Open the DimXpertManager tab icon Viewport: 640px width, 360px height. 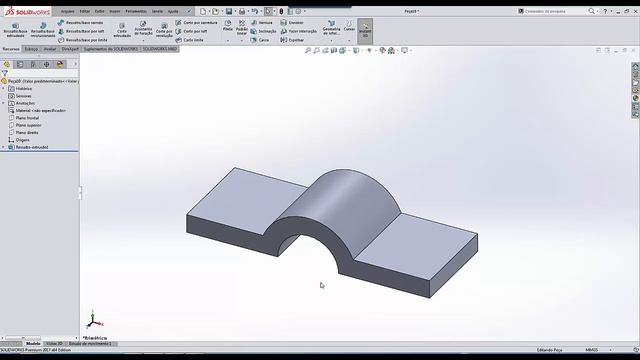47,64
